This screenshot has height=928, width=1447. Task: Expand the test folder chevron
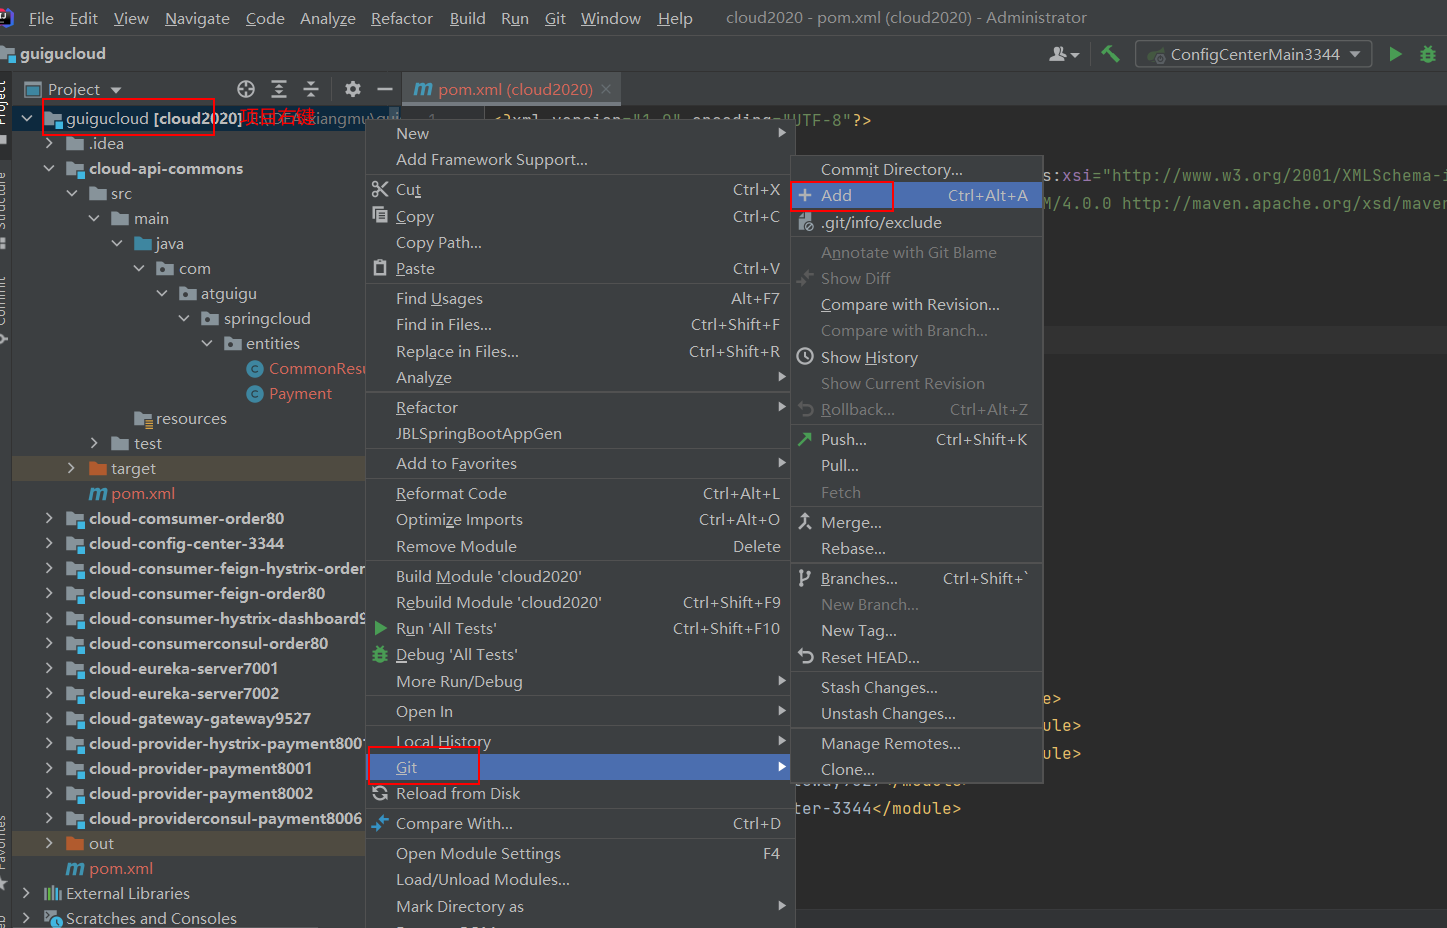[x=94, y=443]
